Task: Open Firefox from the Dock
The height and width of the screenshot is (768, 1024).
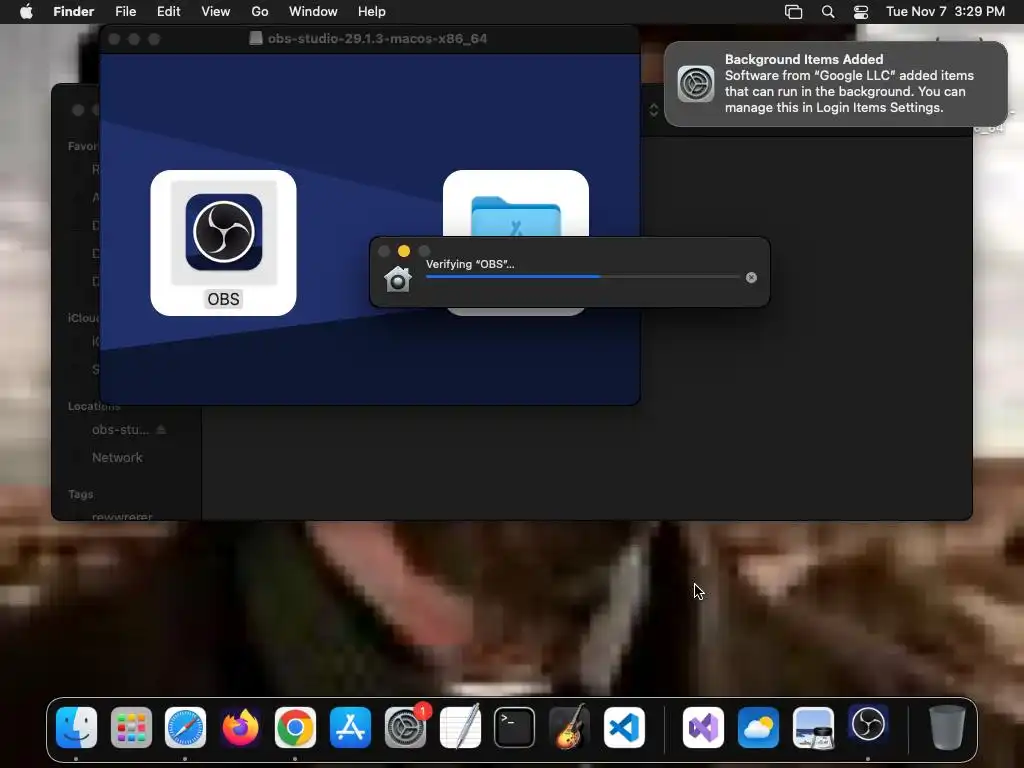Action: point(240,728)
